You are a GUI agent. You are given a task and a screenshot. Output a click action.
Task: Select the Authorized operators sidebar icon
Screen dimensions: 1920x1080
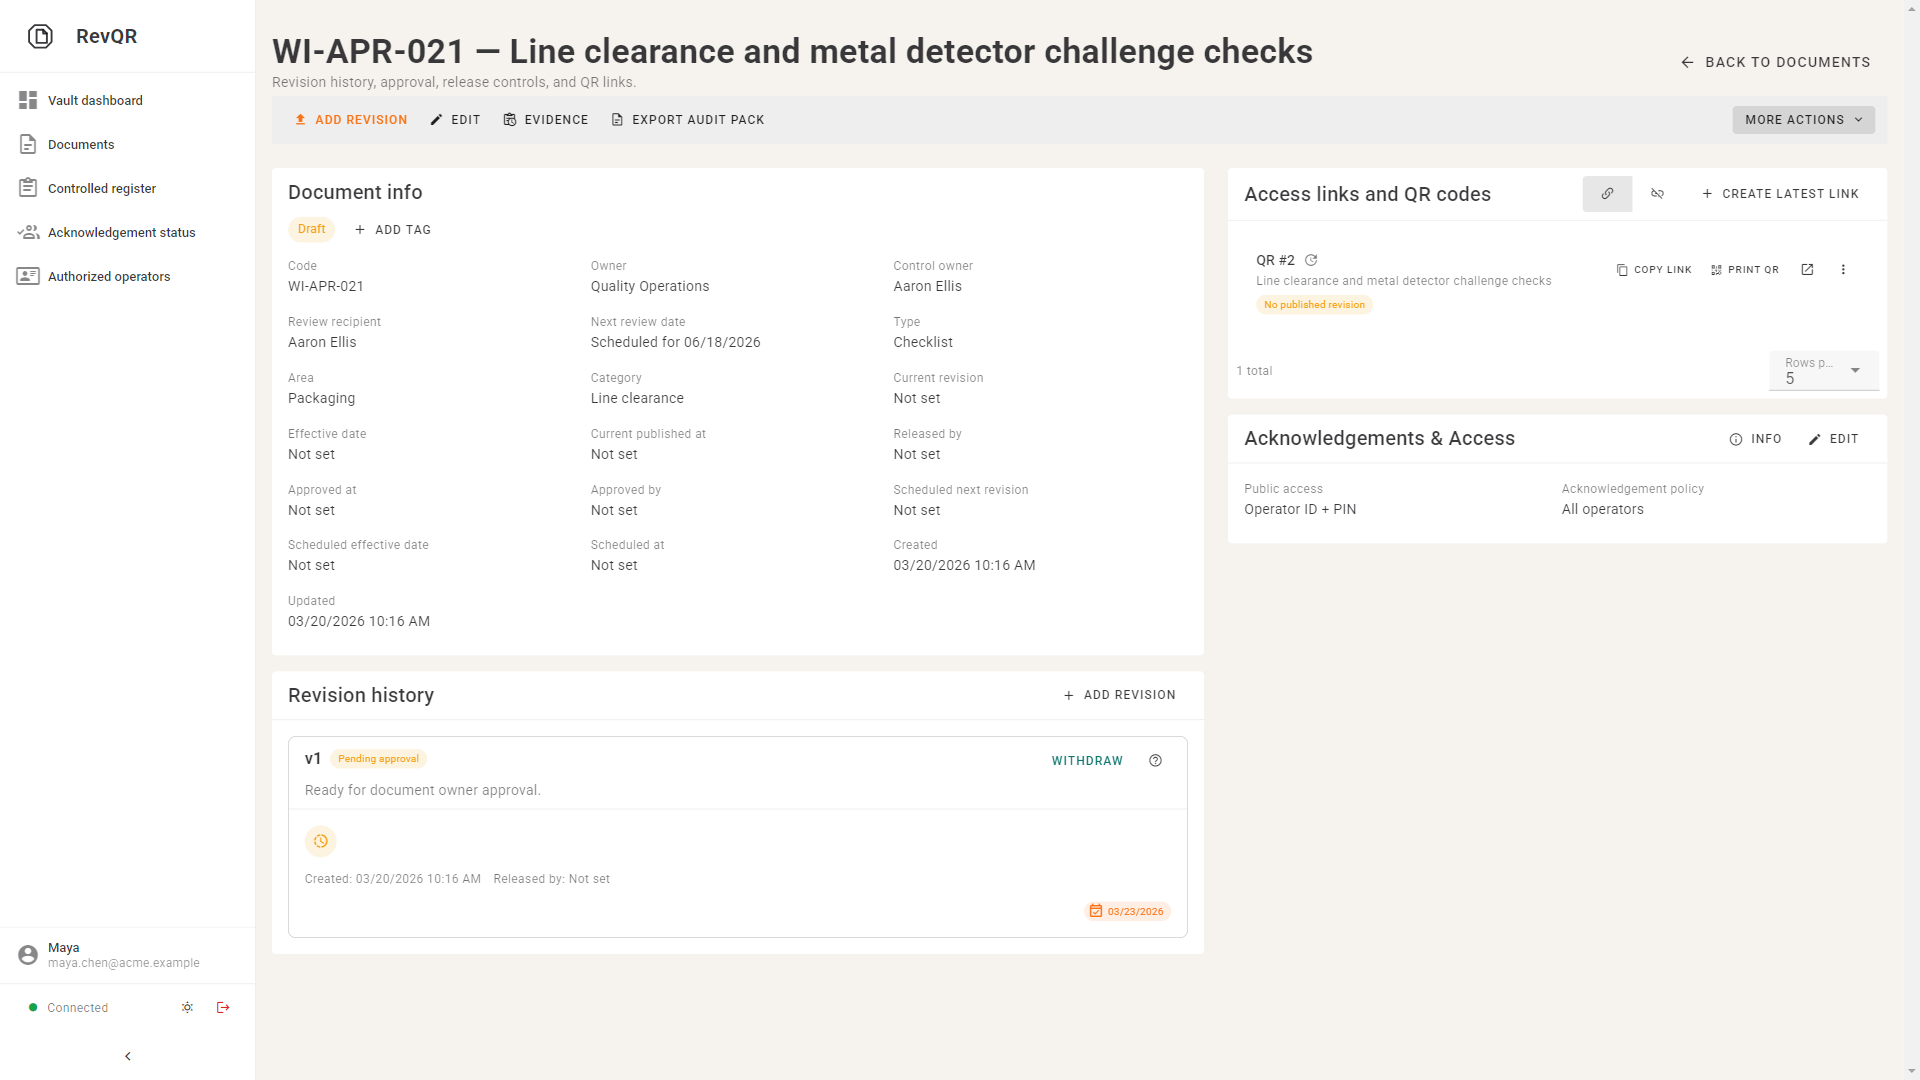pyautogui.click(x=29, y=276)
